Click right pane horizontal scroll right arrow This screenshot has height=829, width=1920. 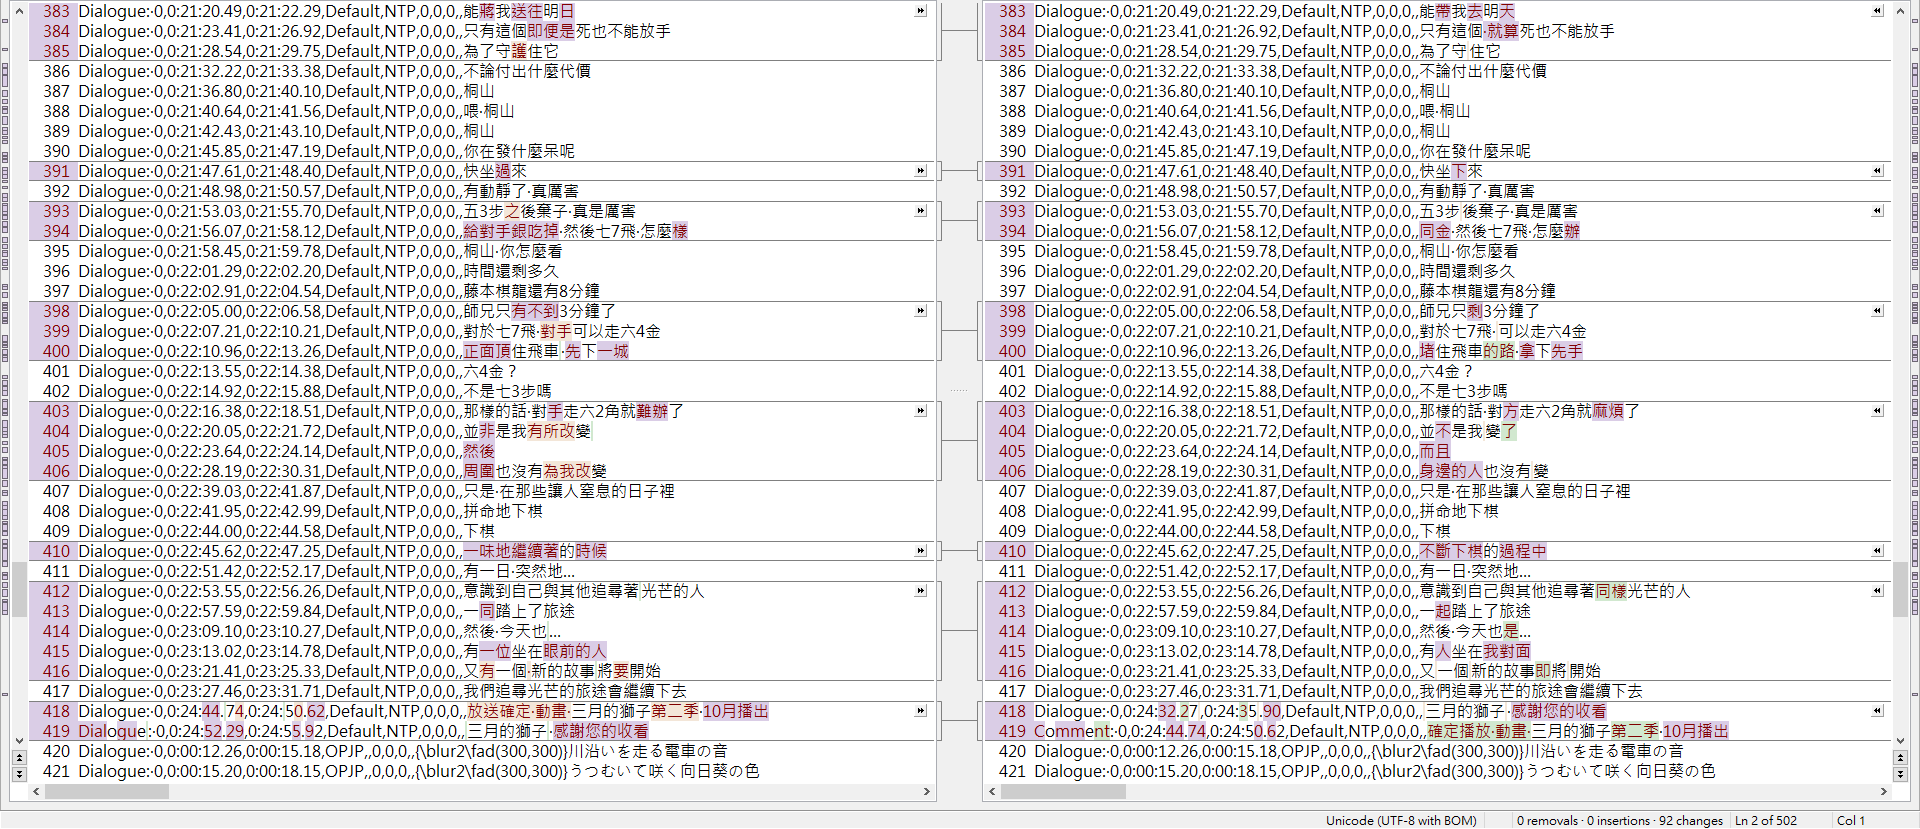coord(1883,791)
